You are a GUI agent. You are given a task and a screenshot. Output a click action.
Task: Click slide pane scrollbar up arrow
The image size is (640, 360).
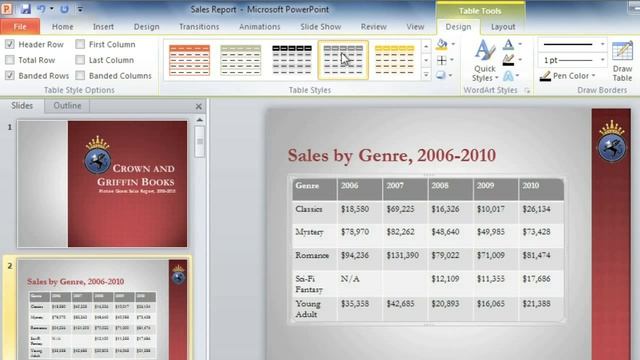[200, 120]
